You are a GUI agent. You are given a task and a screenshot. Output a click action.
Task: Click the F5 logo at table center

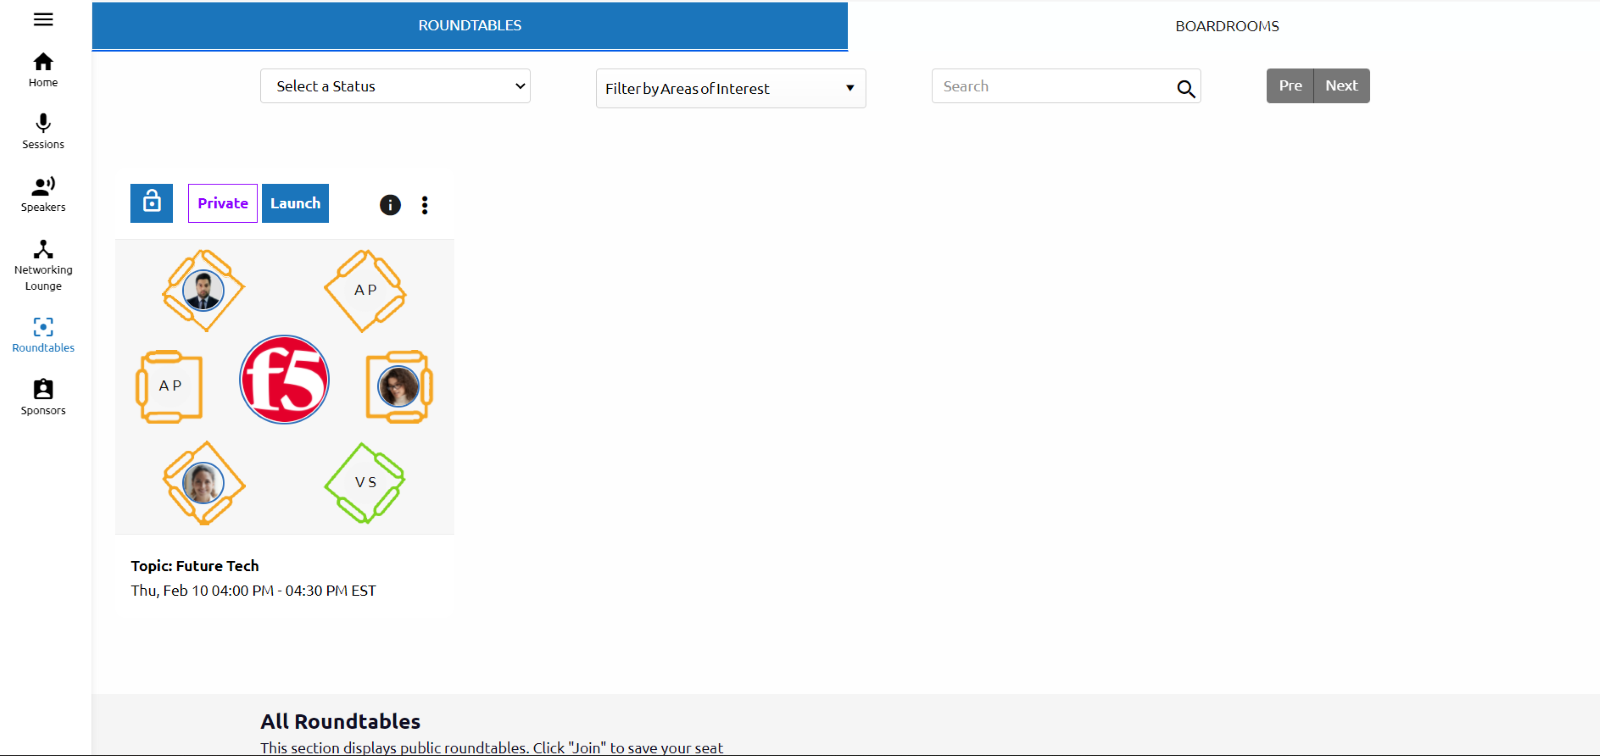click(x=285, y=380)
